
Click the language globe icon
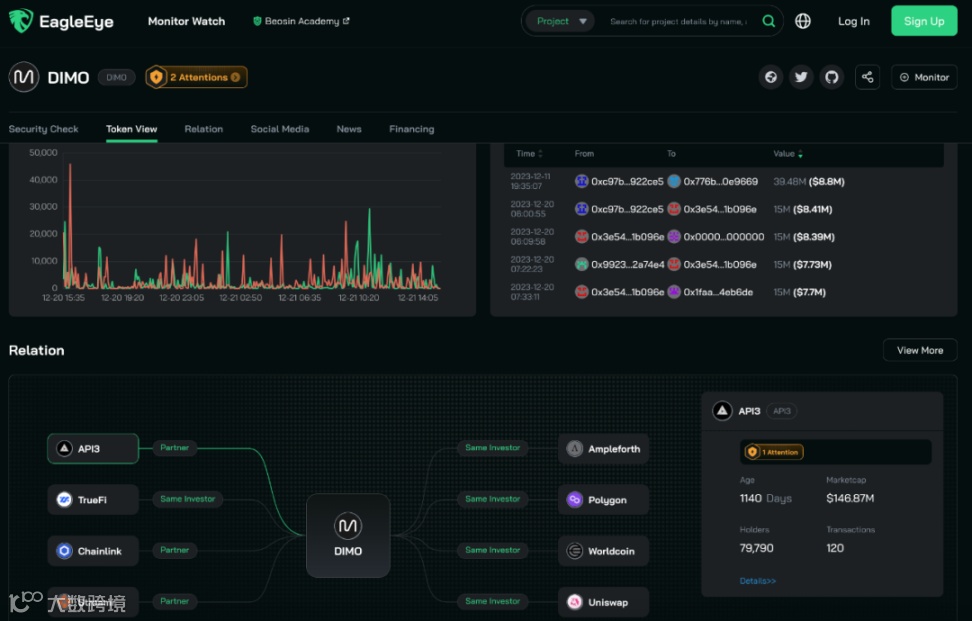click(803, 21)
